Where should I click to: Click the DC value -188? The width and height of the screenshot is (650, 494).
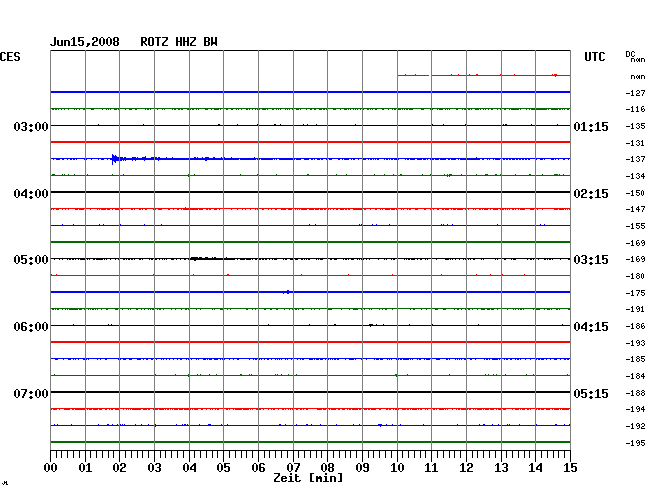pos(635,393)
